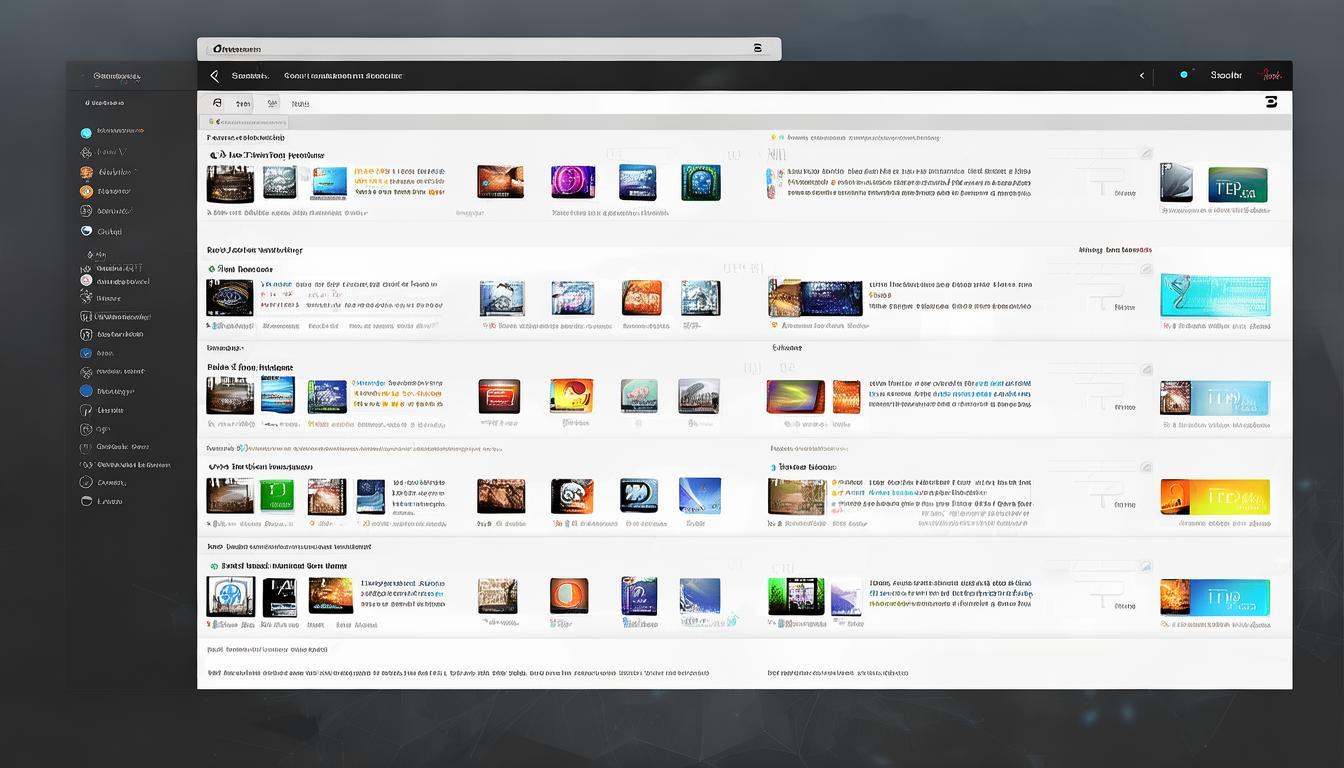Viewport: 1344px width, 768px height.
Task: Click the cyan dot indicator in the header
Action: pyautogui.click(x=1184, y=75)
